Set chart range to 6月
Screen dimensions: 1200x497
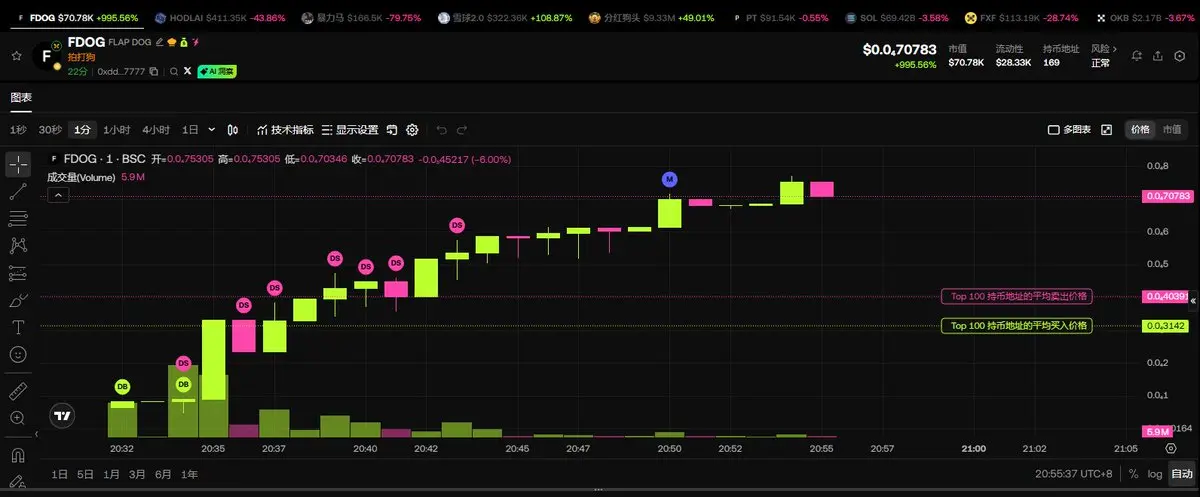pyautogui.click(x=164, y=474)
